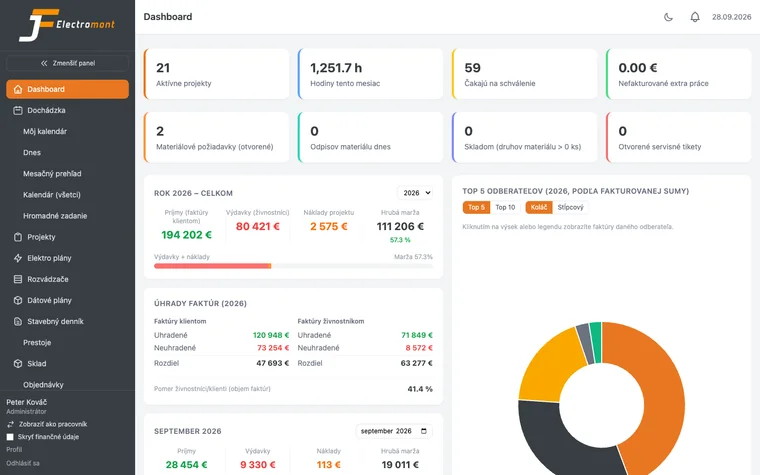Open Materiálové požiadavky (otvorené) card
This screenshot has width=760, height=475.
[x=216, y=137]
